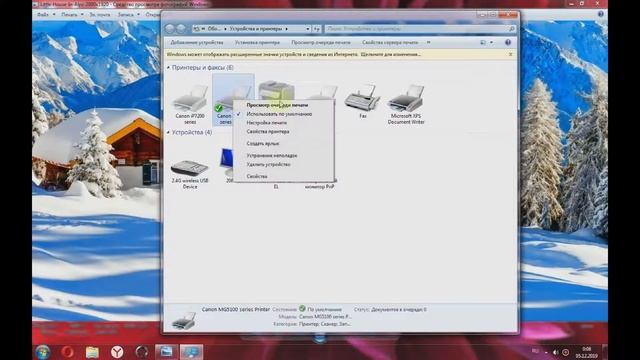Click Photo Viewer help icon at top right
This screenshot has height=360, width=640.
(600, 14)
